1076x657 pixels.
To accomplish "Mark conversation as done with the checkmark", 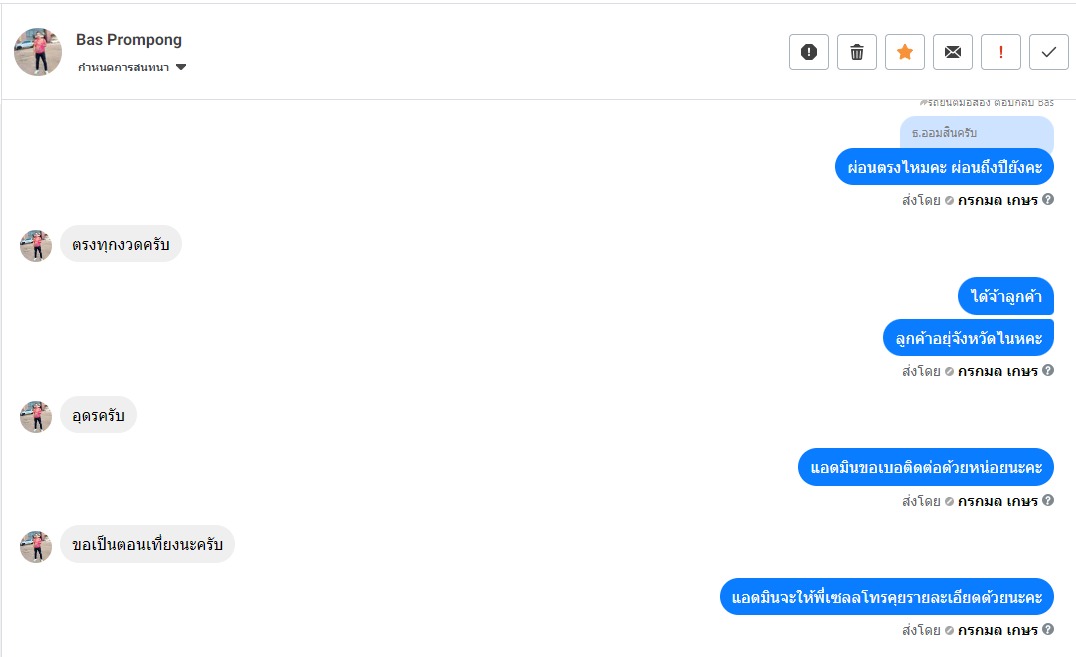I will tap(1049, 52).
